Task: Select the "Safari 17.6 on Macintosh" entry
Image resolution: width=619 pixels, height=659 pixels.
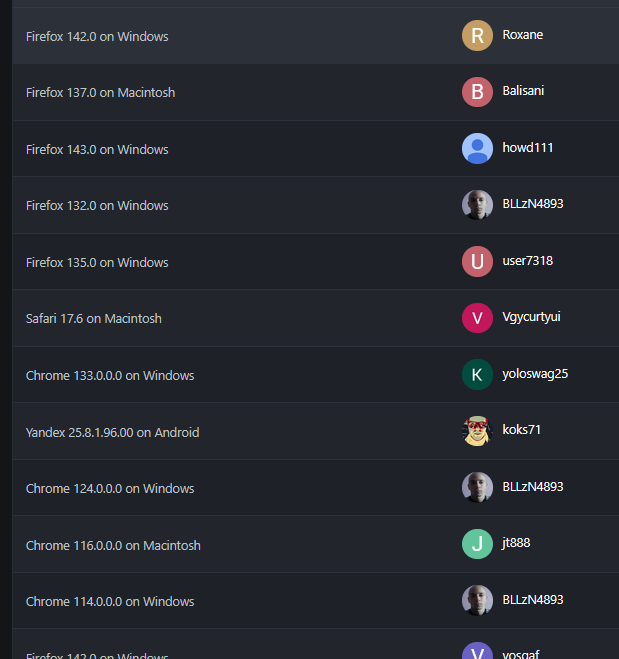Action: coord(94,319)
